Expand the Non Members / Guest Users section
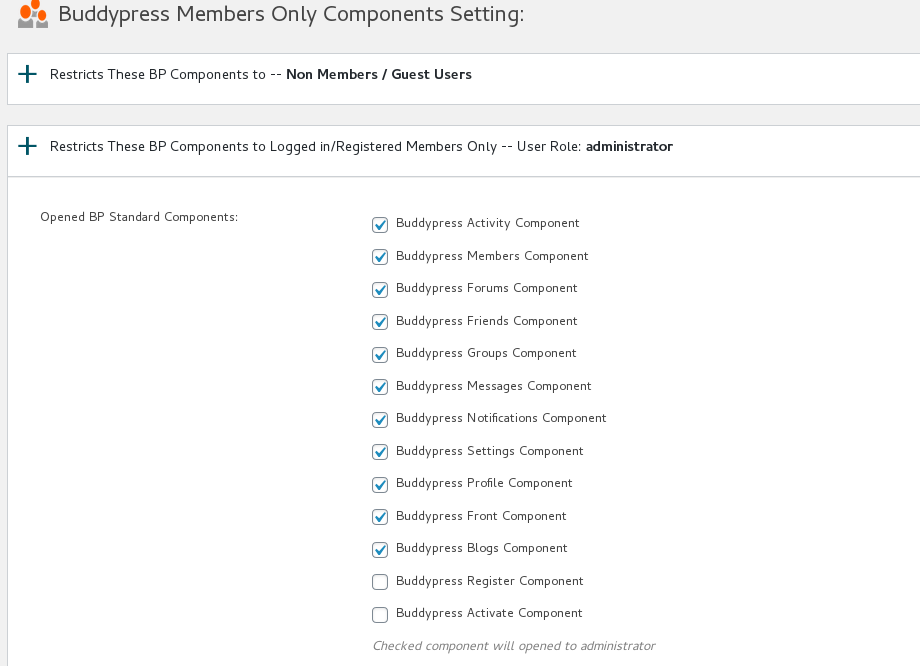Viewport: 920px width, 666px height. click(x=27, y=74)
